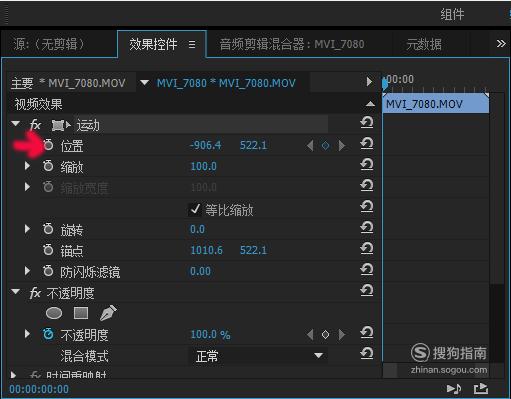The height and width of the screenshot is (399, 511).
Task: Go to next 不透明度 keyframe
Action: (x=342, y=334)
